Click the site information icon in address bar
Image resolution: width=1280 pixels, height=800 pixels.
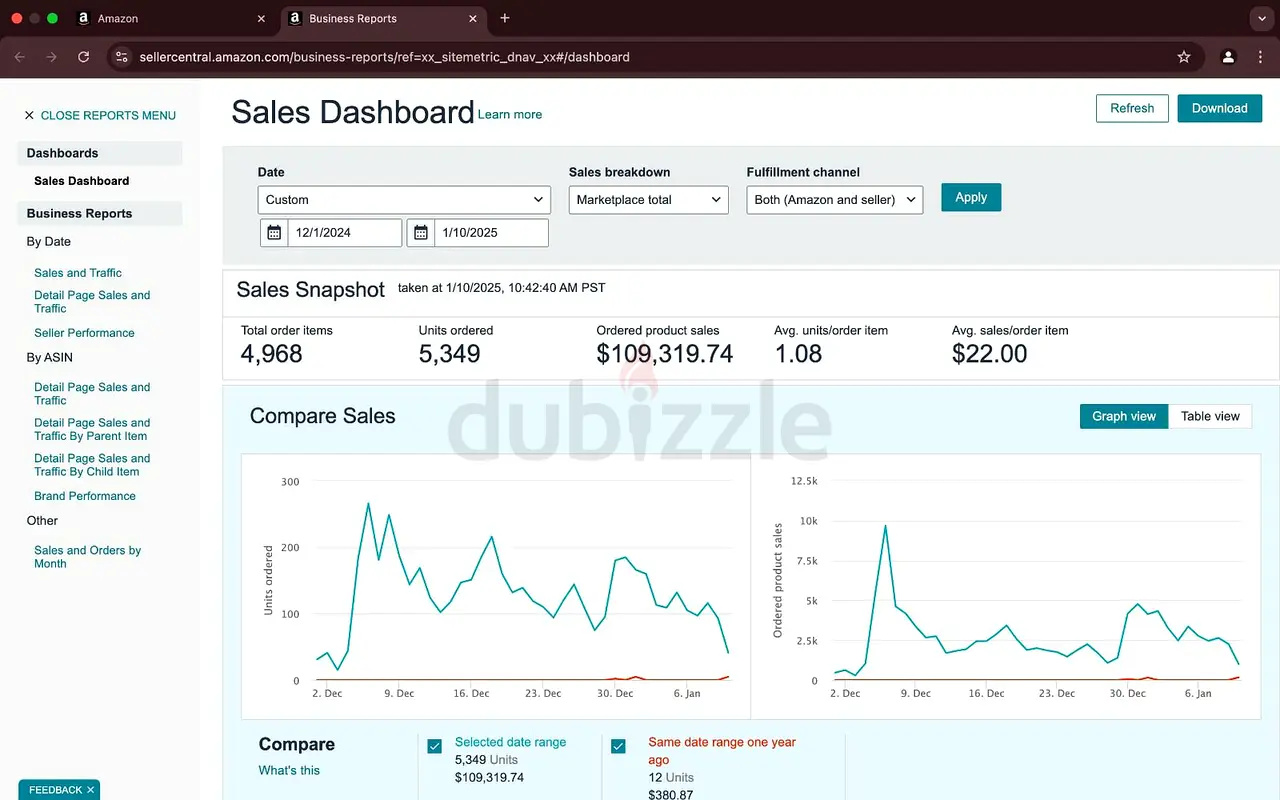(122, 57)
